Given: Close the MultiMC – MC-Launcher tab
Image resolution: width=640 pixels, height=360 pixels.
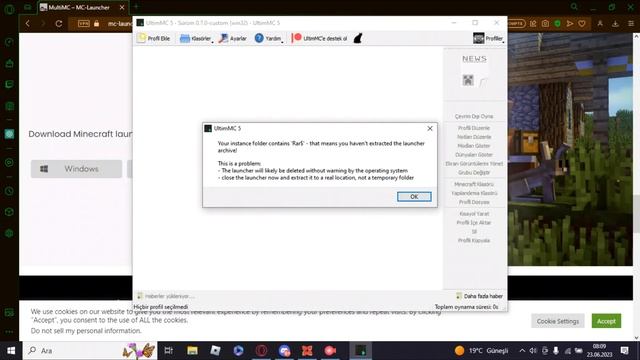Looking at the screenshot, I should [122, 7].
